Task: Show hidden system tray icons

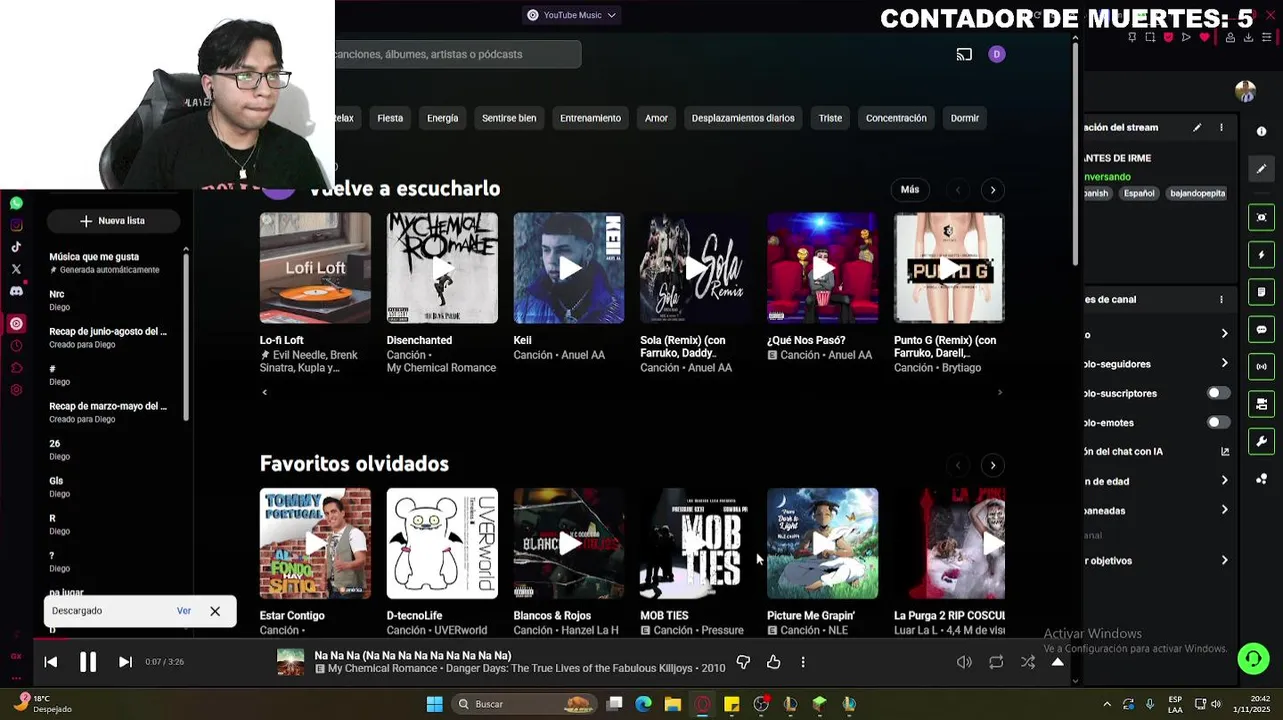Action: click(1106, 704)
